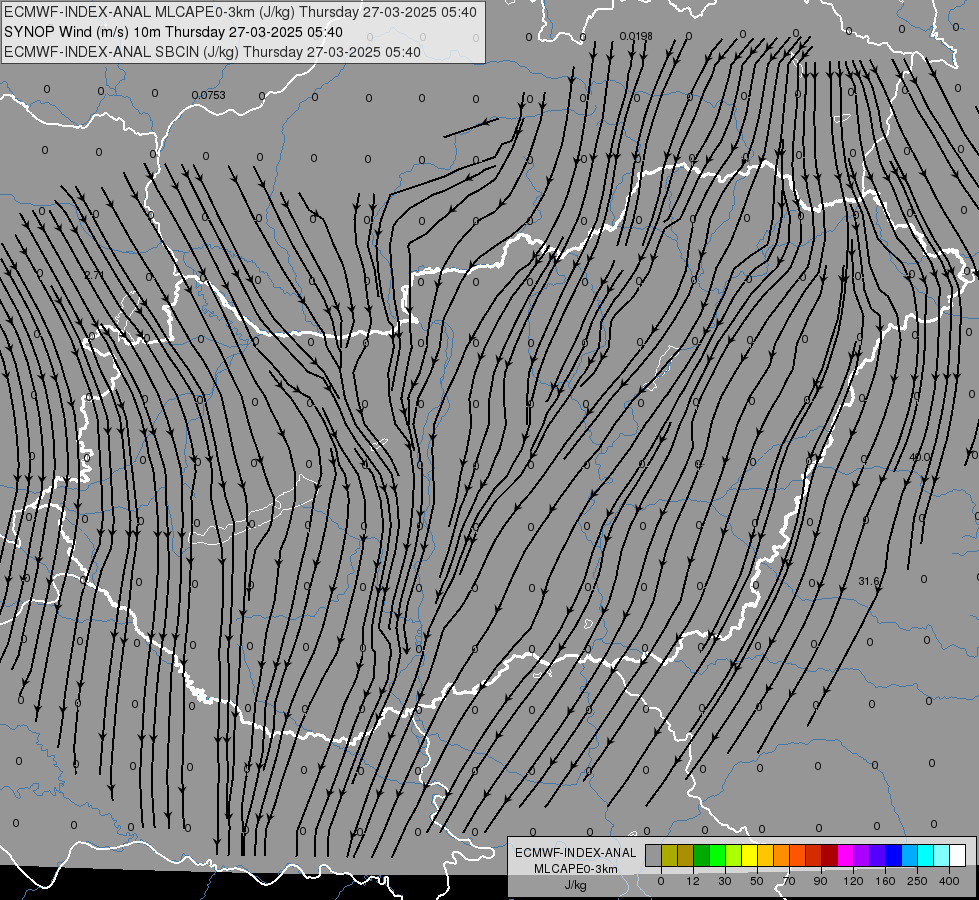
Task: Click the 31.6 value on the map
Action: (868, 581)
